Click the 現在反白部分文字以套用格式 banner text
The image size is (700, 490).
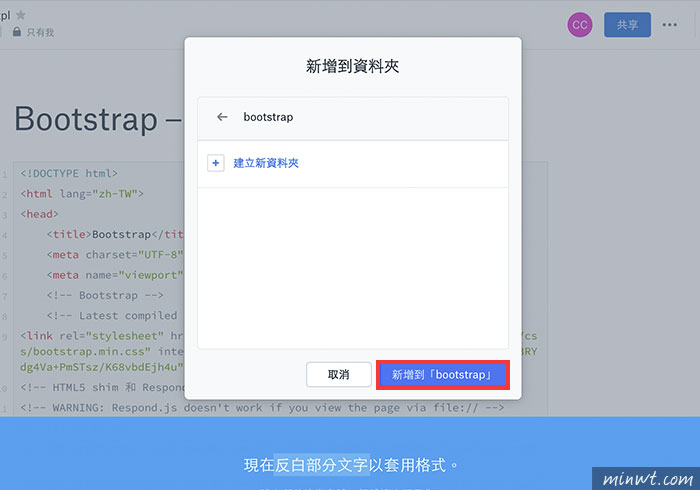pyautogui.click(x=350, y=465)
